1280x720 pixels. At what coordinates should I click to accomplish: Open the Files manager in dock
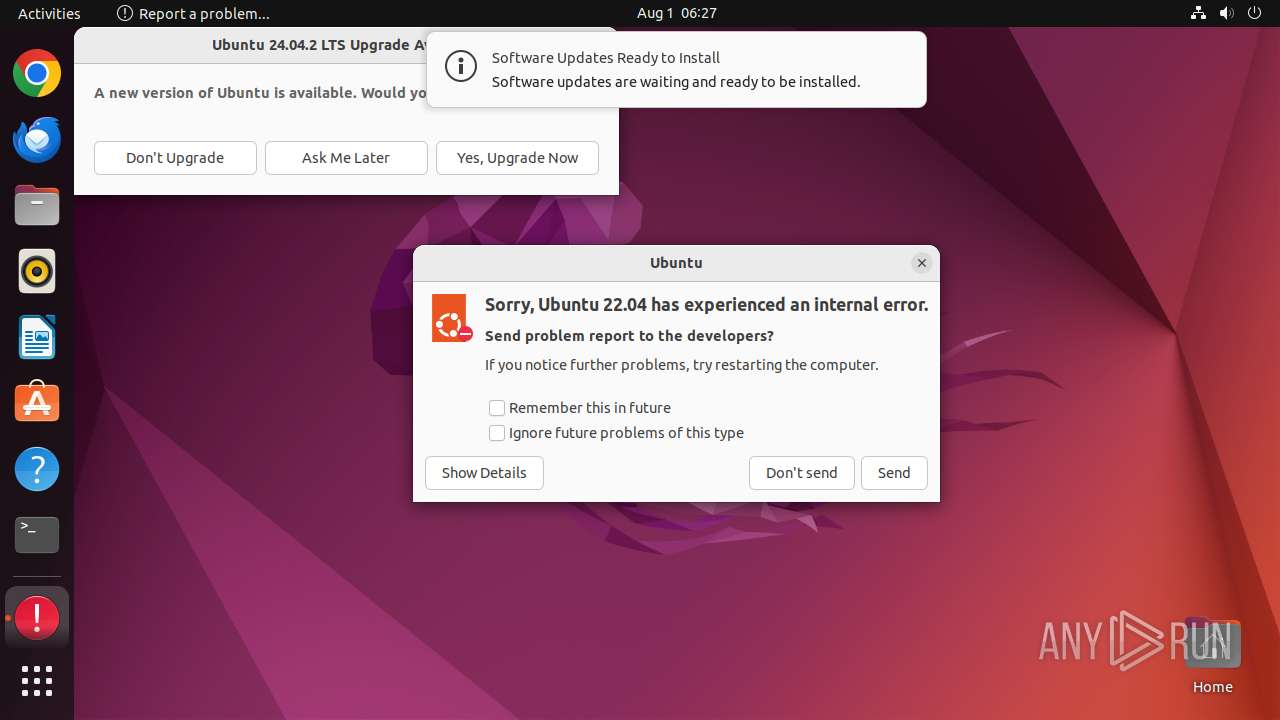tap(37, 206)
